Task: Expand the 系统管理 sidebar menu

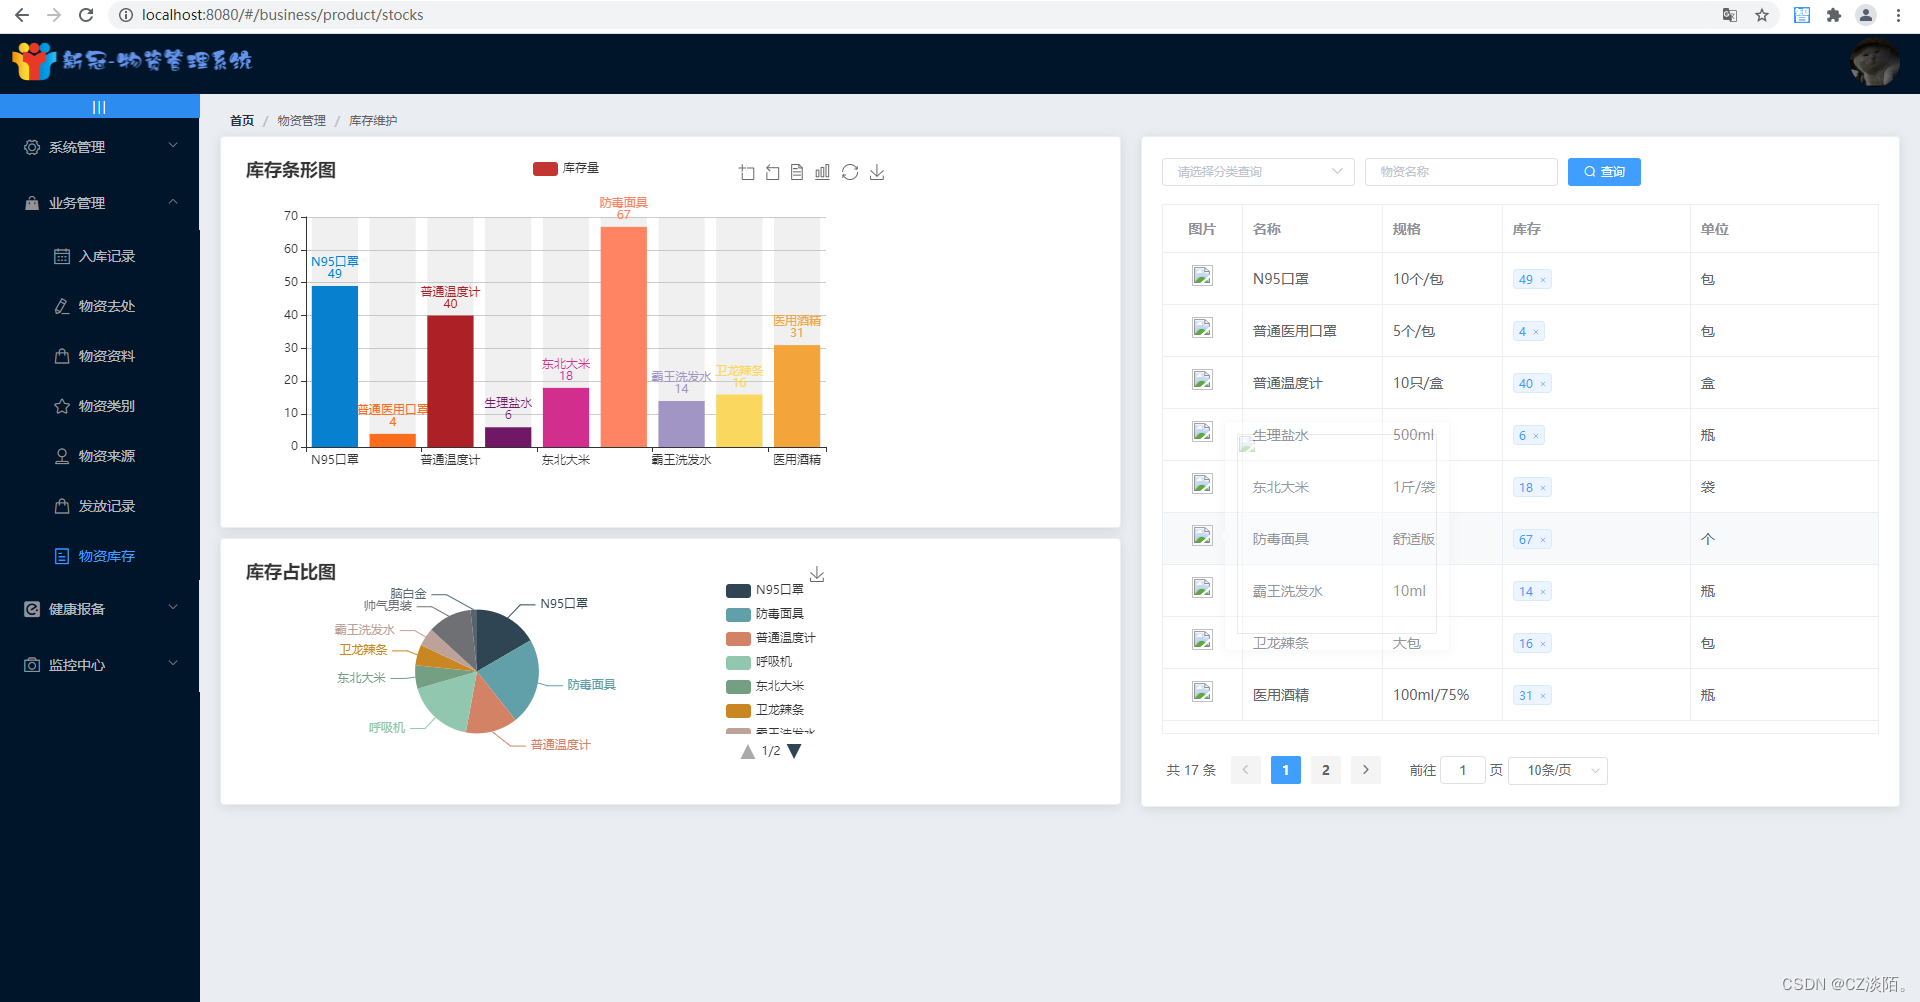Action: (100, 147)
